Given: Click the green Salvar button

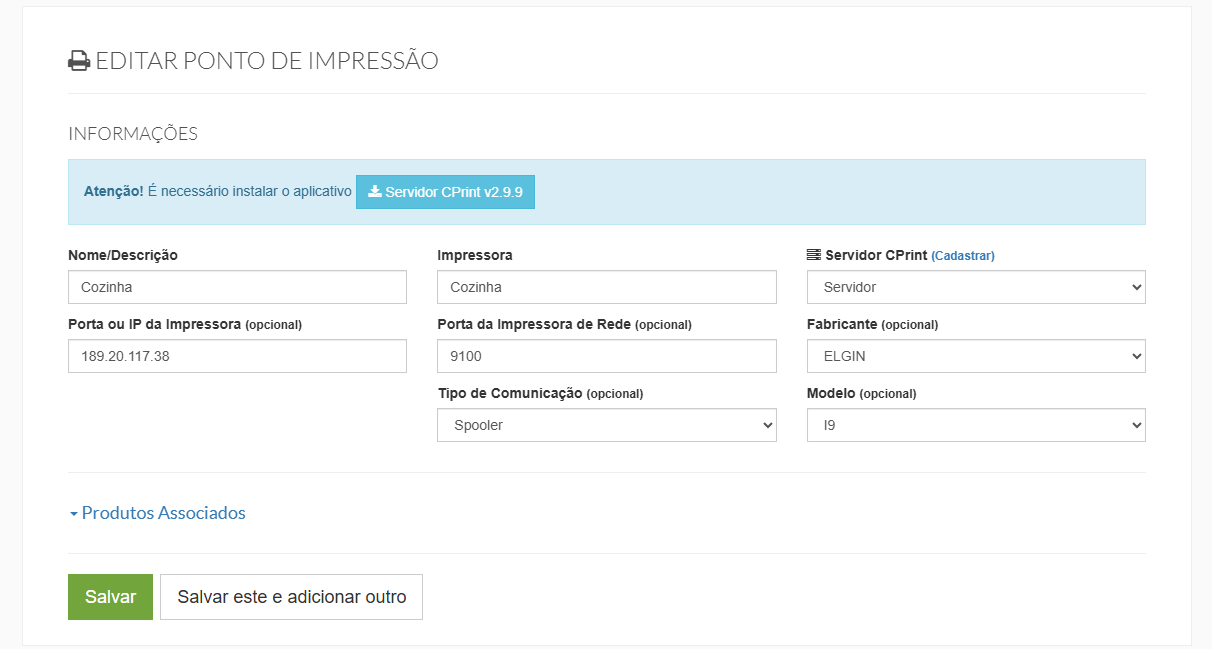Looking at the screenshot, I should coord(110,597).
